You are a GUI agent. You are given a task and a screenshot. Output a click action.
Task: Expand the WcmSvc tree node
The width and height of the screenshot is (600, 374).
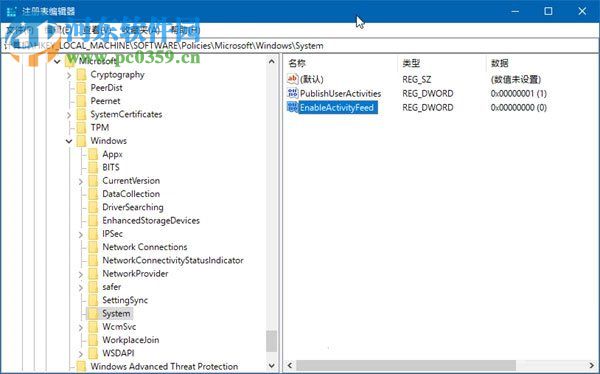pos(81,327)
